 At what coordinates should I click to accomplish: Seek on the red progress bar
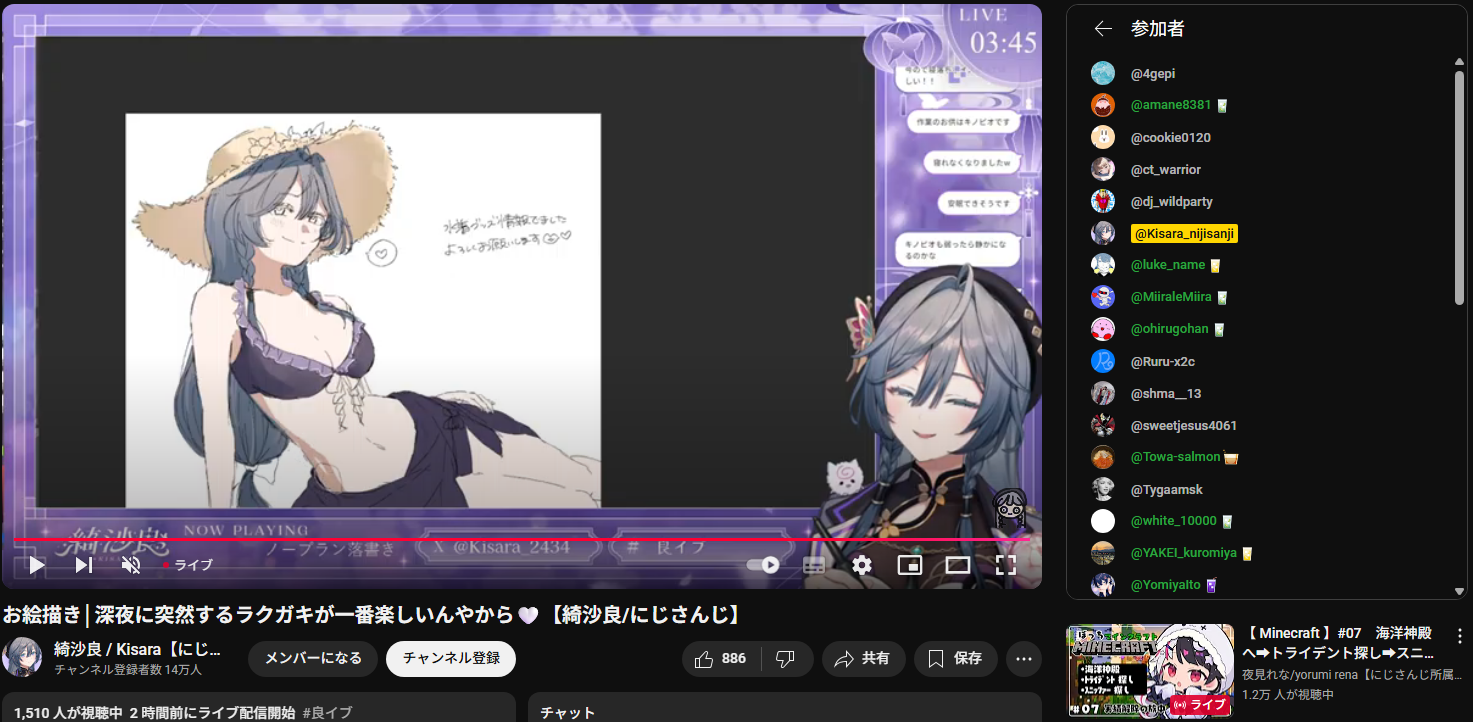pyautogui.click(x=521, y=540)
